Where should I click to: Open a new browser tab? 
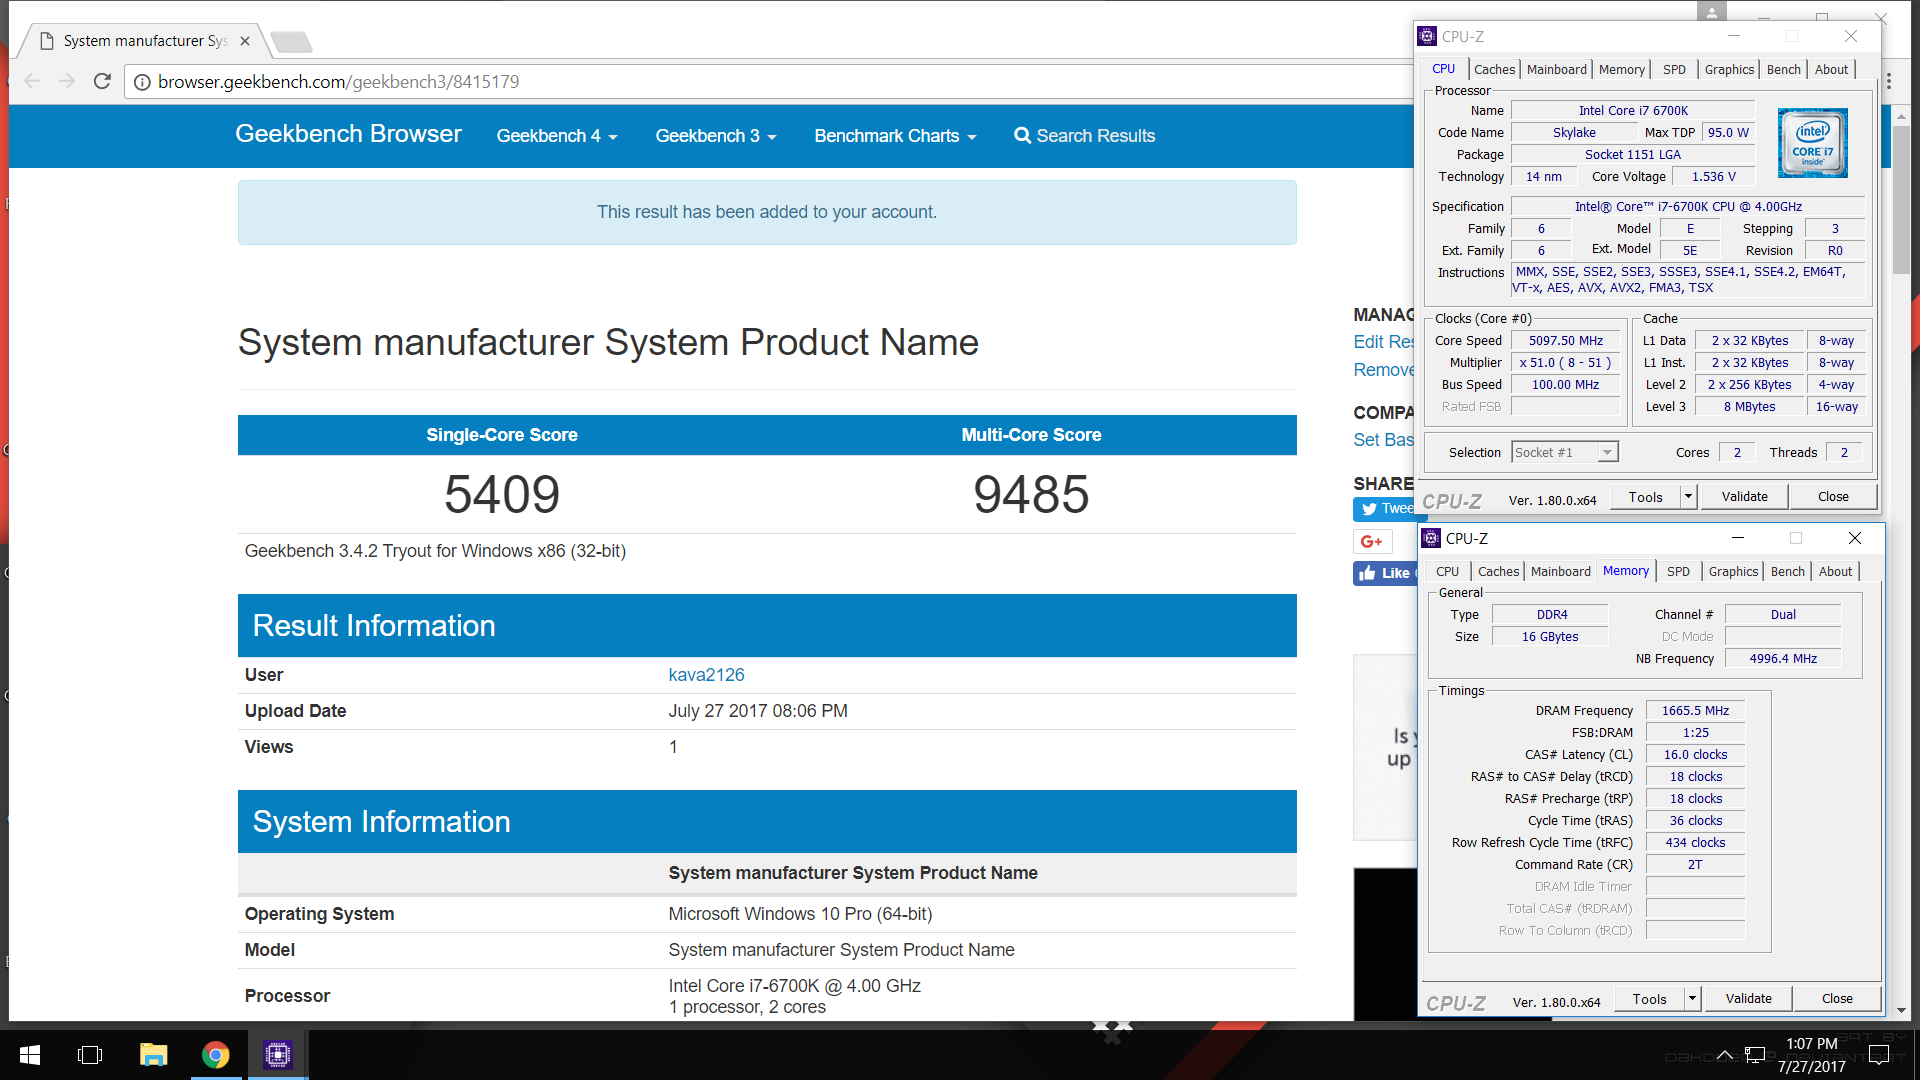click(291, 41)
